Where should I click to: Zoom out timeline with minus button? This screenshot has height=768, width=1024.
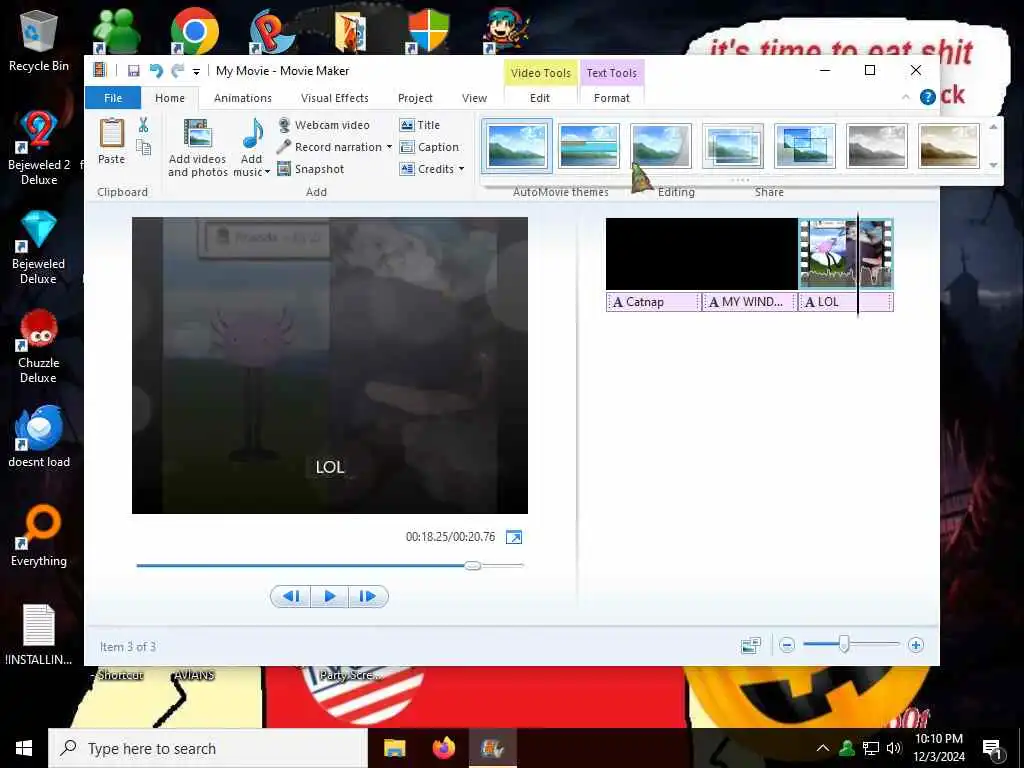point(787,646)
